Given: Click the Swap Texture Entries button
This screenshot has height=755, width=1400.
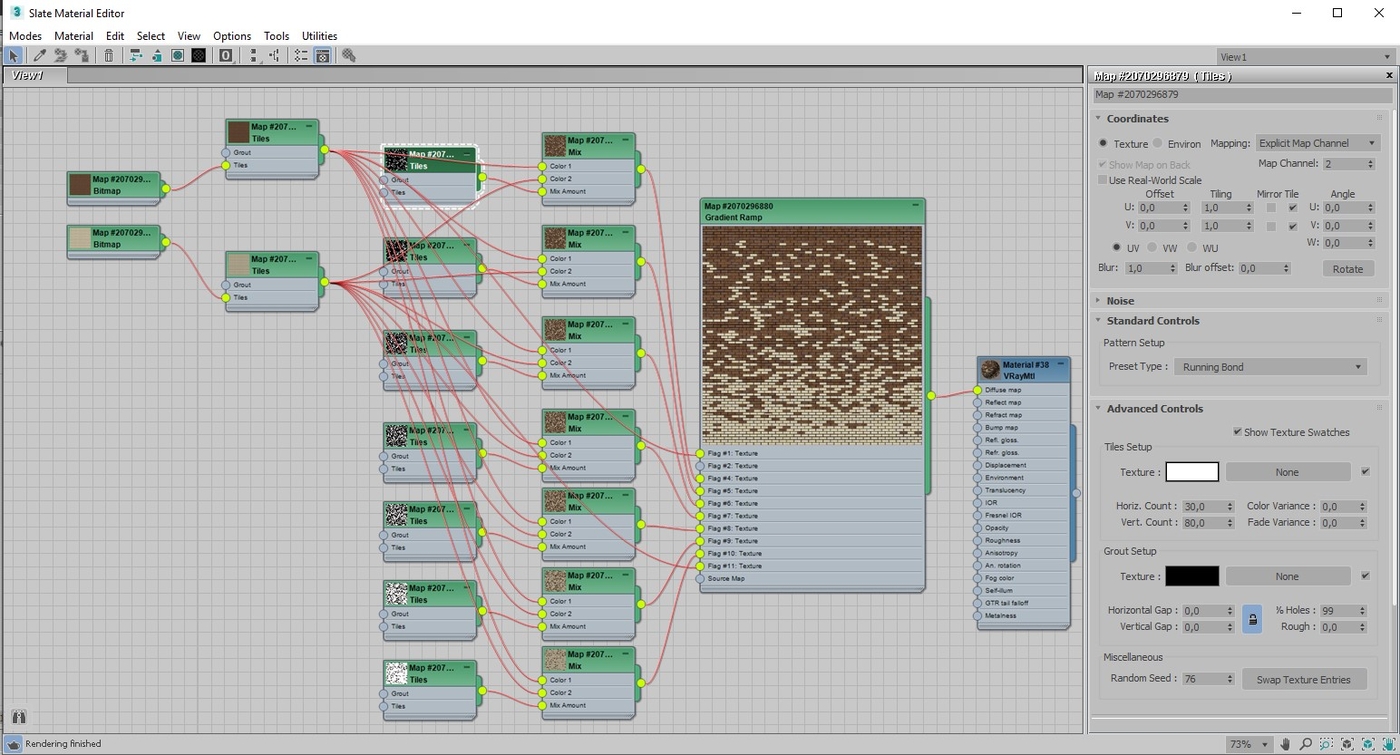Looking at the screenshot, I should tap(1303, 680).
